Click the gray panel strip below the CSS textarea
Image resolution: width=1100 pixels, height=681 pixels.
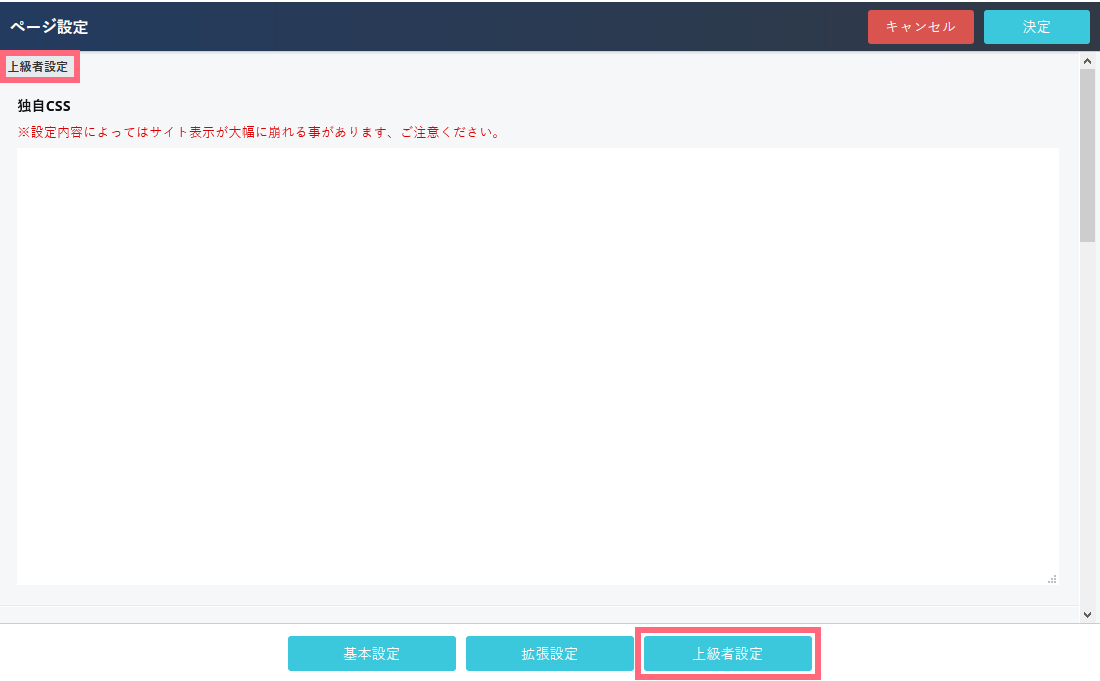[537, 595]
